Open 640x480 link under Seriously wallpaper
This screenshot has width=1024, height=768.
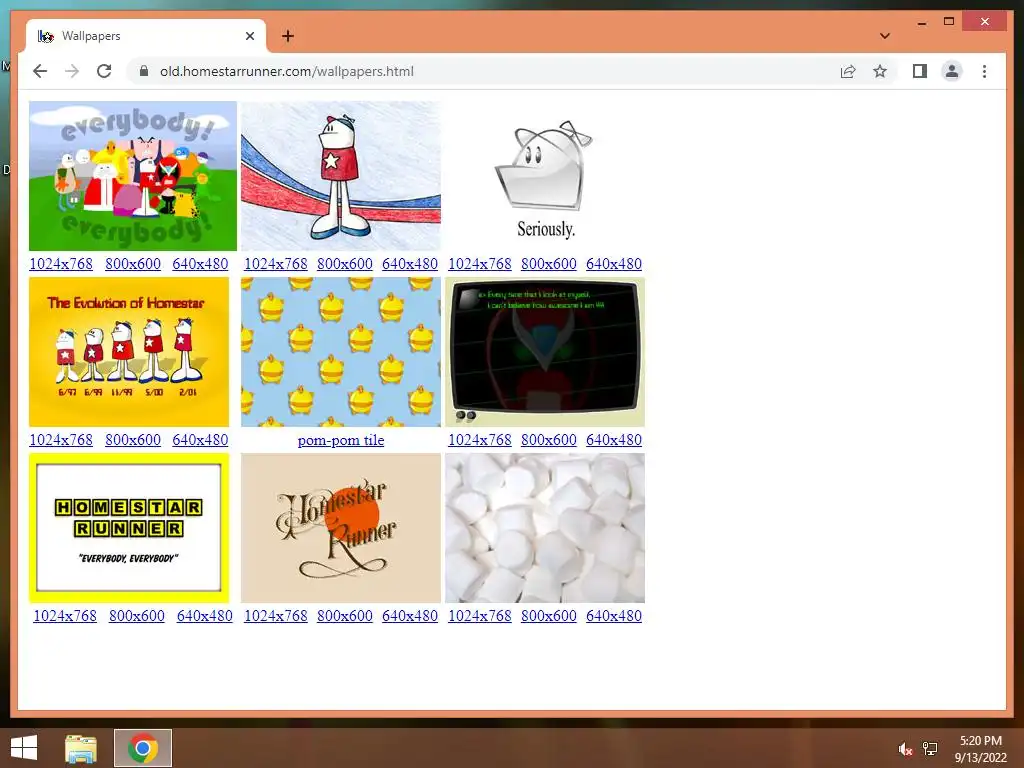[614, 264]
